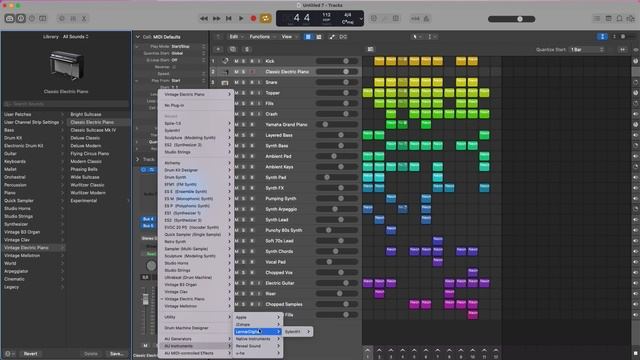The width and height of the screenshot is (640, 360).
Task: Open the Functions menu
Action: click(x=262, y=37)
